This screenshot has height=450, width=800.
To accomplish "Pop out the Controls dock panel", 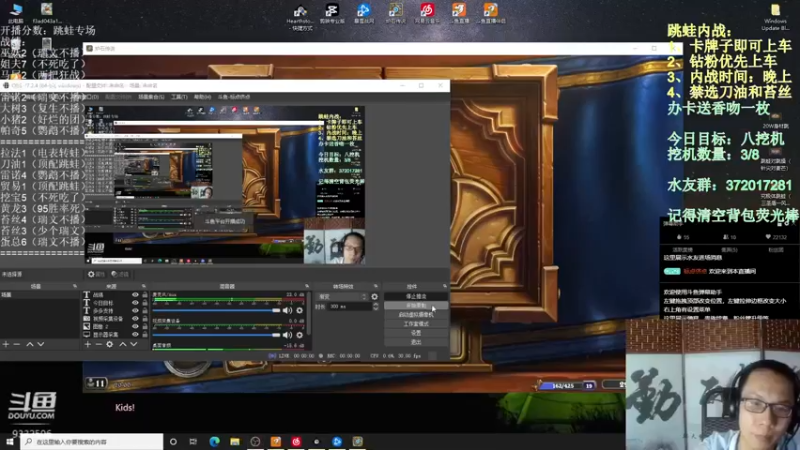I will (x=445, y=286).
